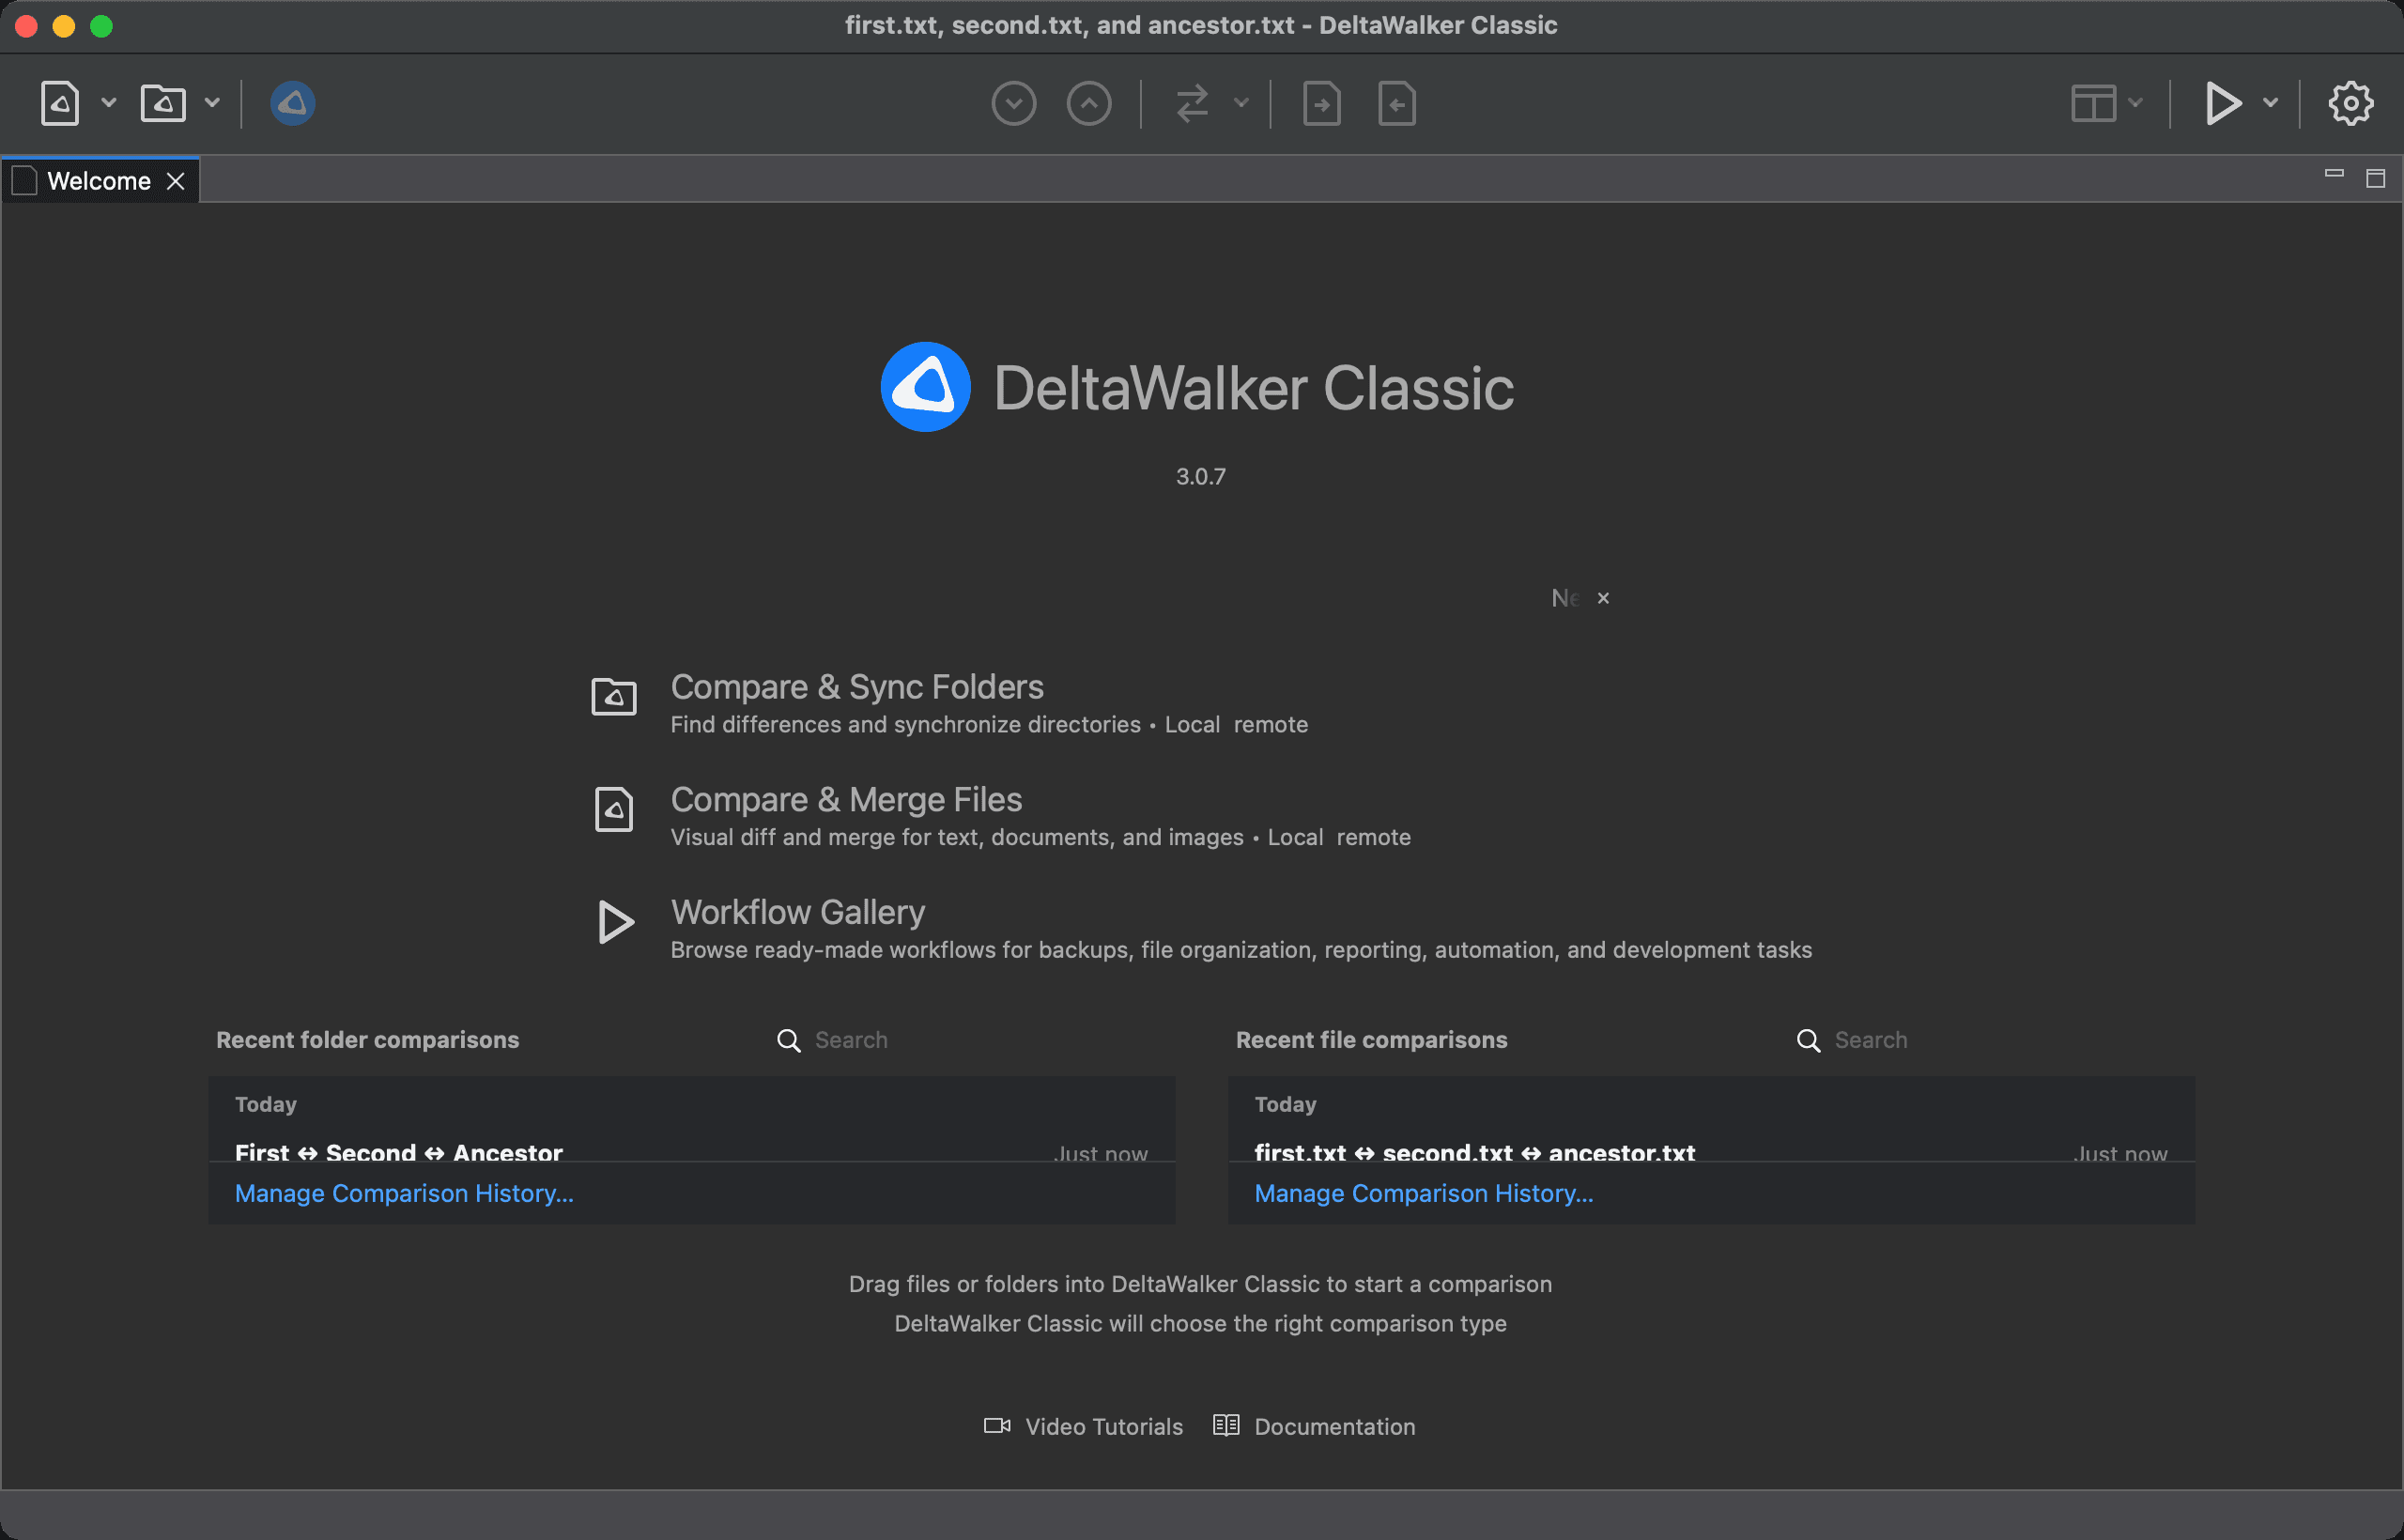Open Documentation
This screenshot has width=2404, height=1540.
coord(1314,1426)
